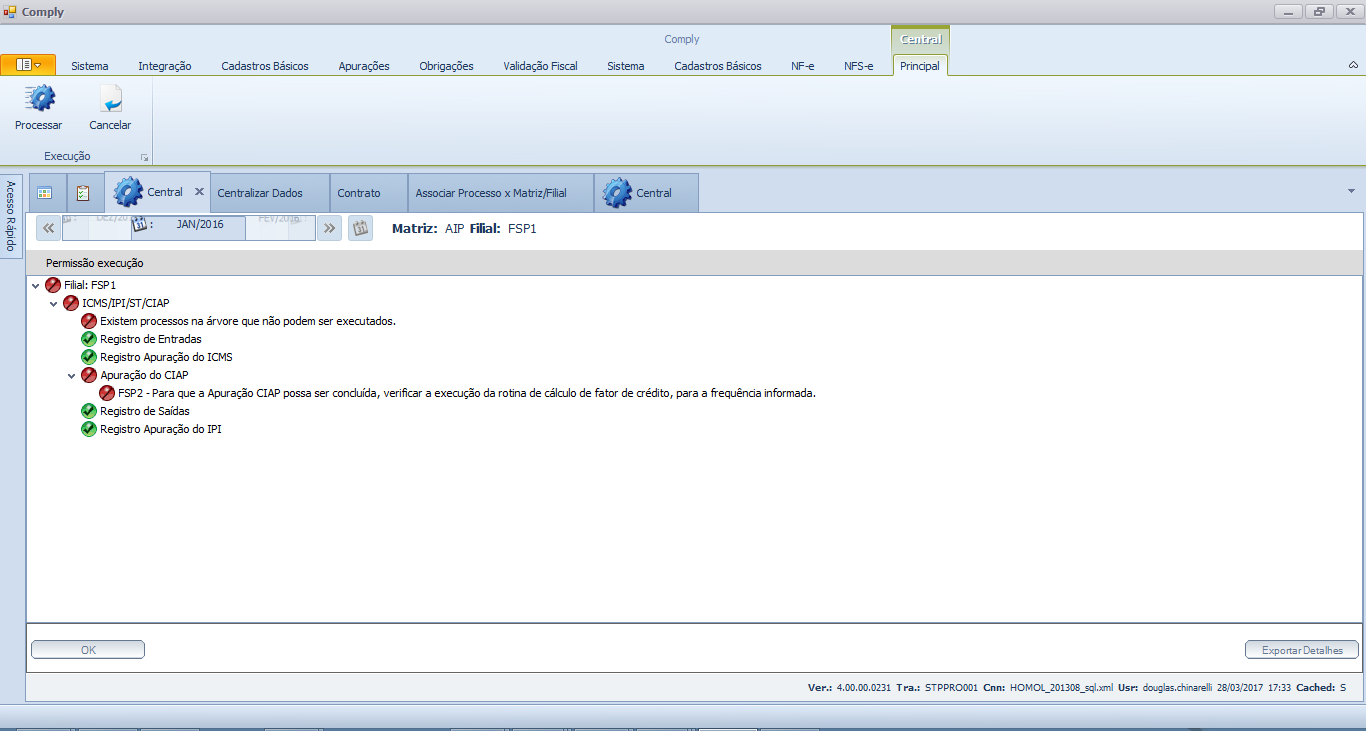The image size is (1366, 731).
Task: Click the Comply app icon in title bar
Action: [x=10, y=12]
